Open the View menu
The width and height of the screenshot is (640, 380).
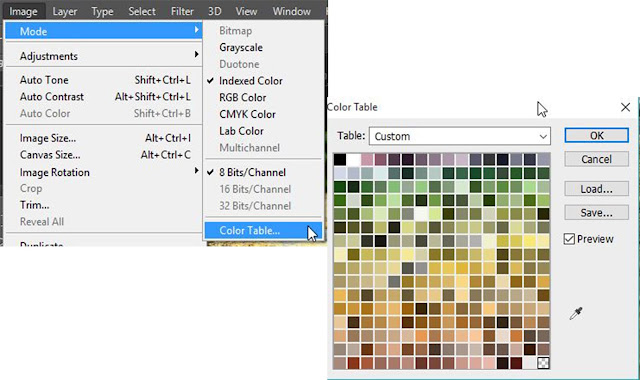point(246,11)
